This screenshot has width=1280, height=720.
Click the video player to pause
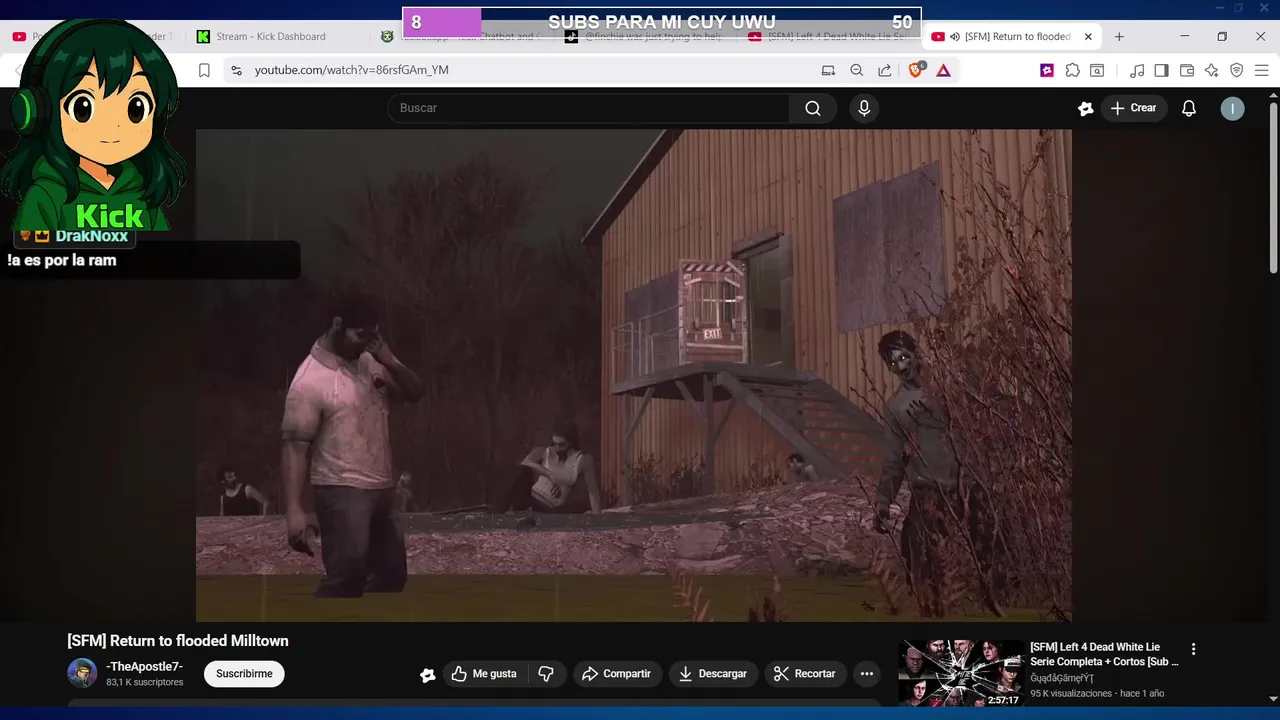[633, 375]
